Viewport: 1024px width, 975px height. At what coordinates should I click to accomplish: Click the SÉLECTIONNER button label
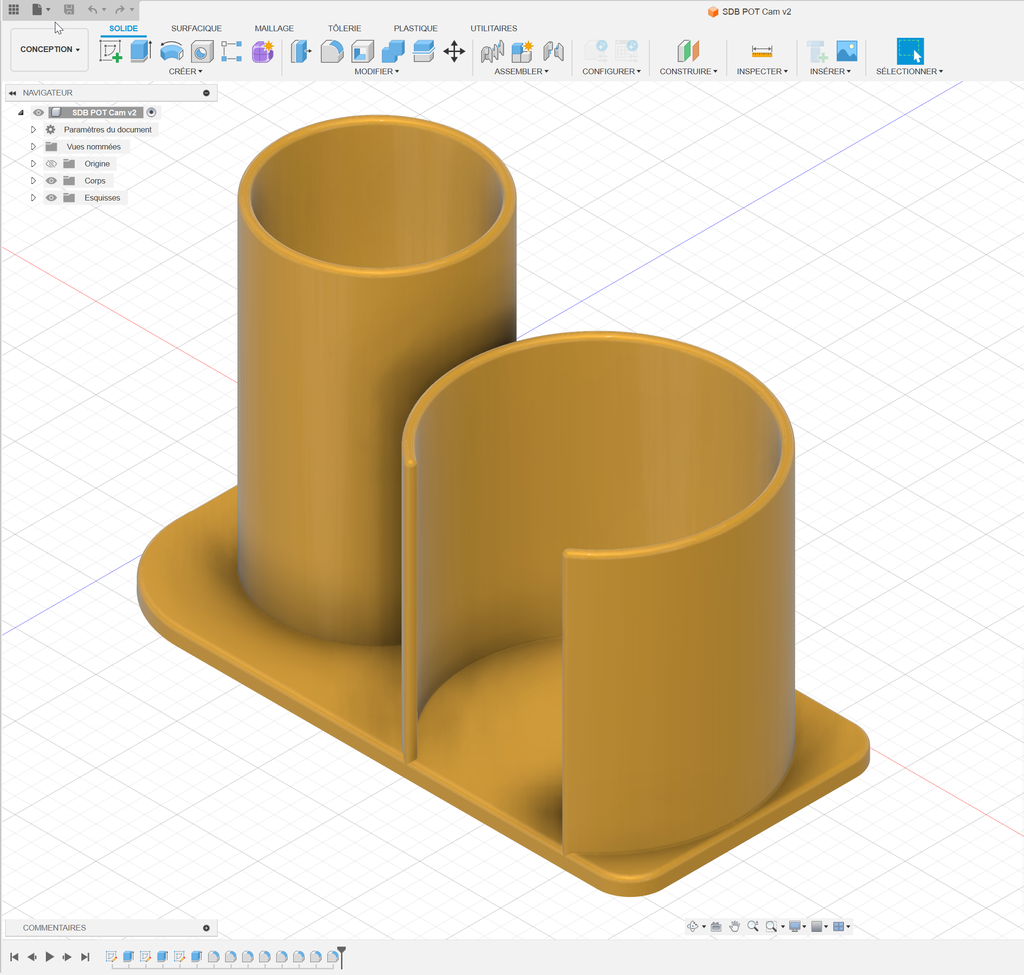pyautogui.click(x=909, y=71)
